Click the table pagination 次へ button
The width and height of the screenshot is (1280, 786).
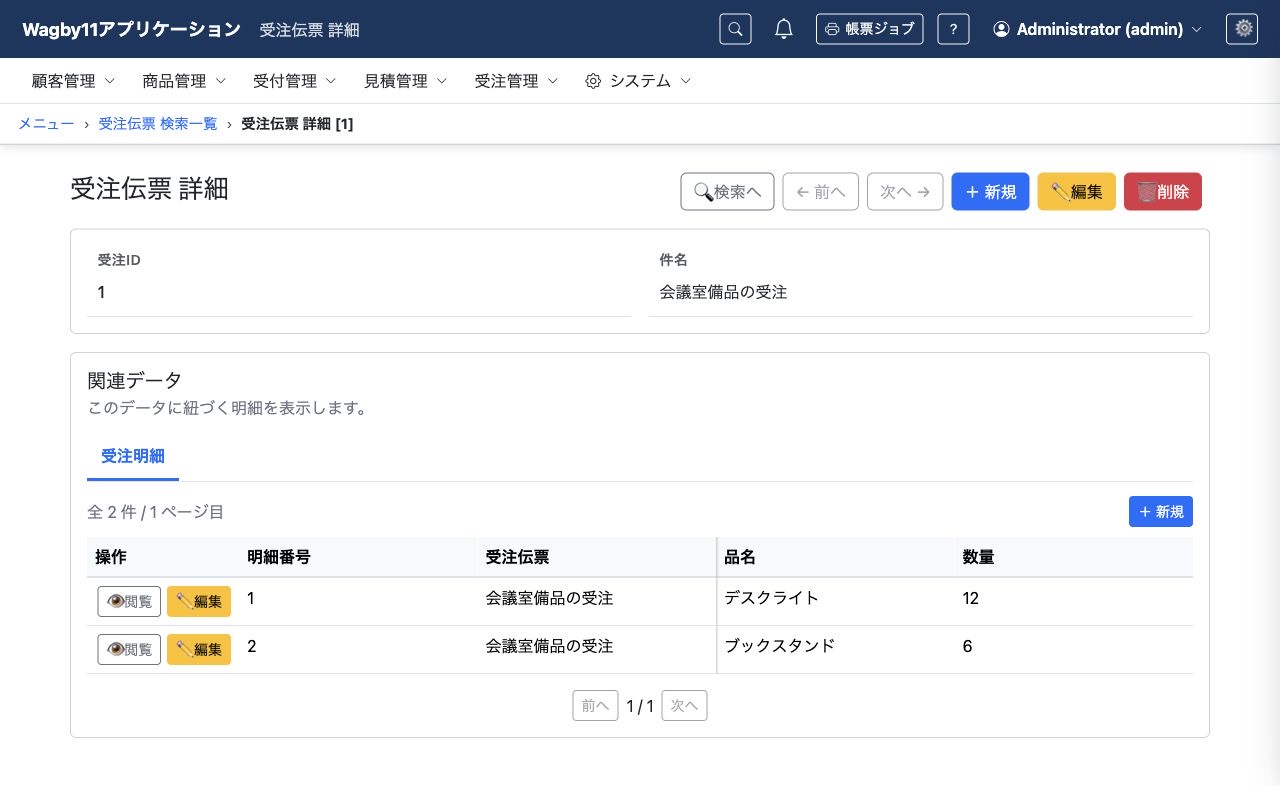(685, 706)
